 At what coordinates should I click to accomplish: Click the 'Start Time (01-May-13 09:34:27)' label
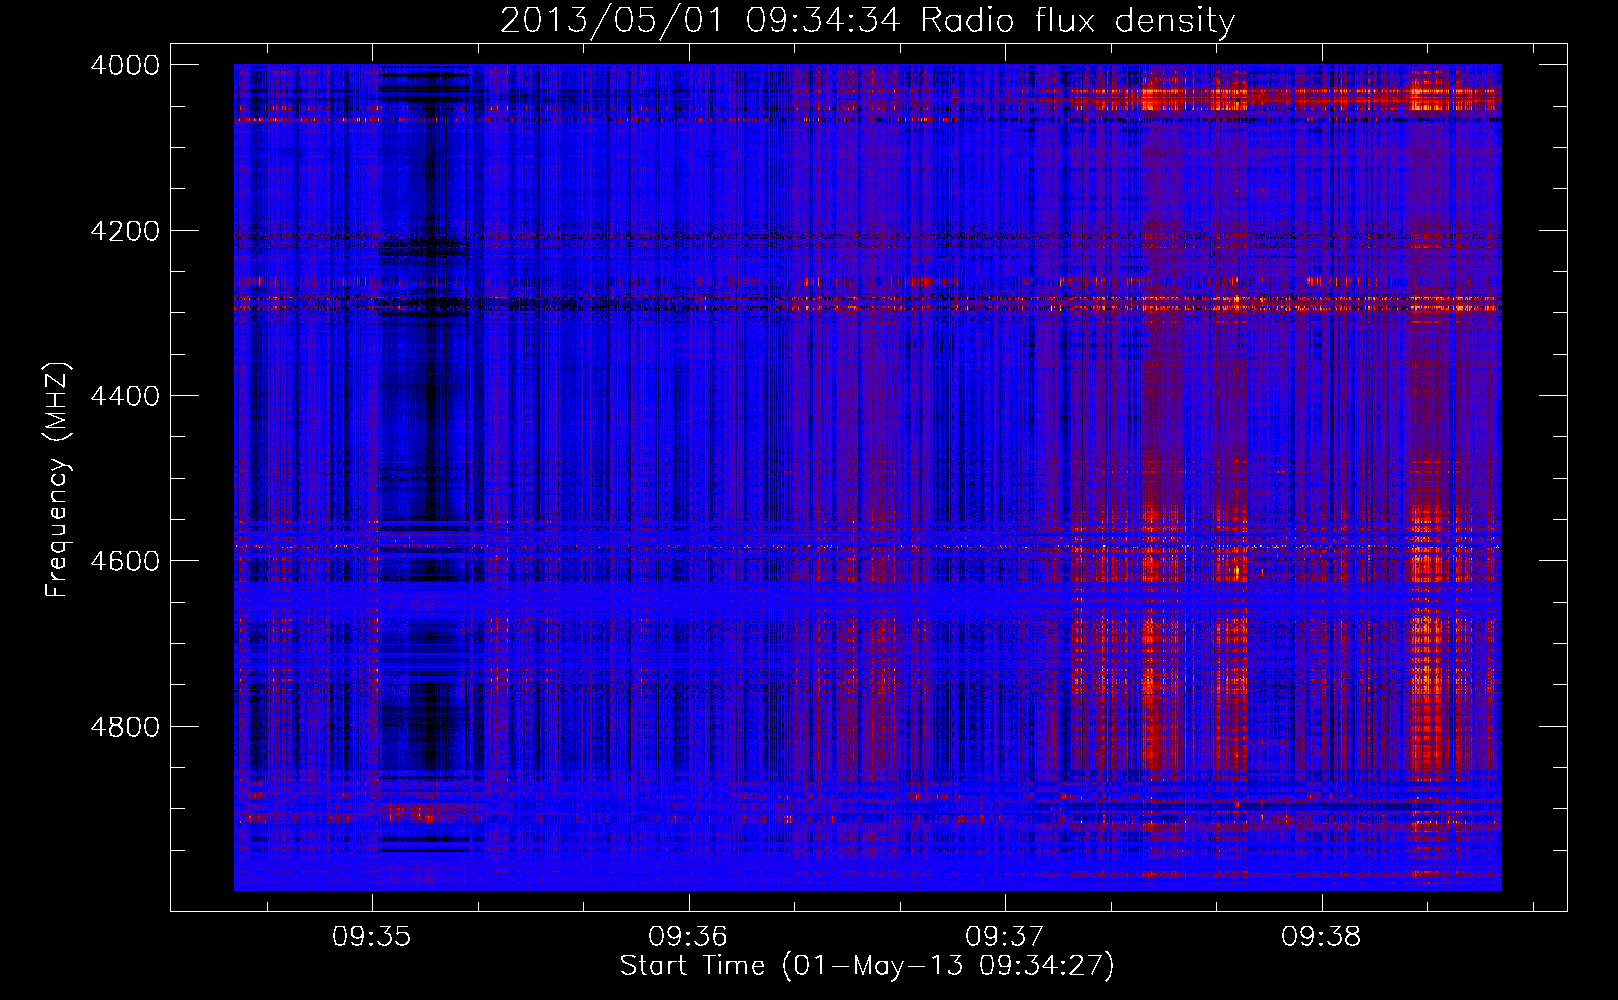tap(867, 966)
